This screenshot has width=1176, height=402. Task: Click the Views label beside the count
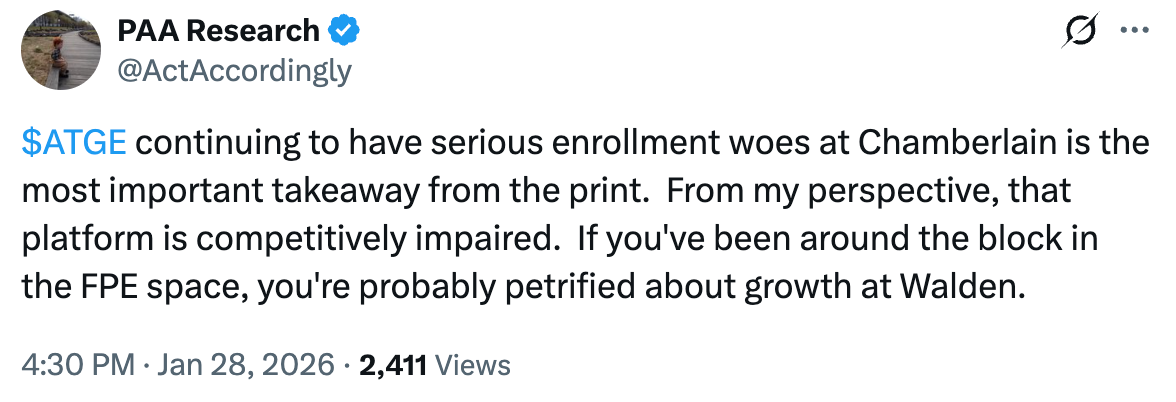click(x=474, y=365)
